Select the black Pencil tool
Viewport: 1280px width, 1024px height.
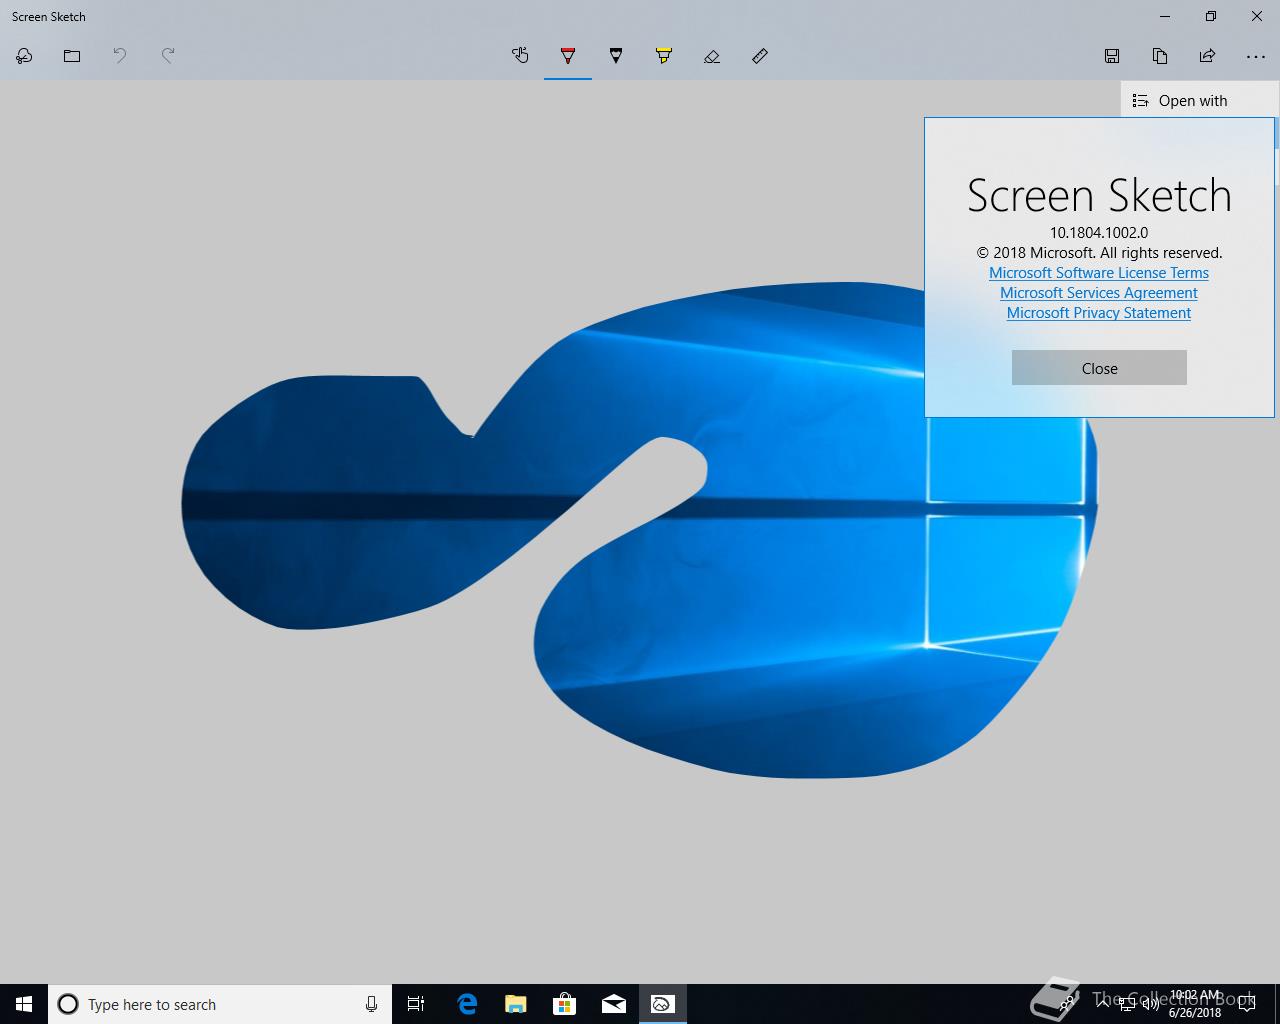(x=616, y=56)
